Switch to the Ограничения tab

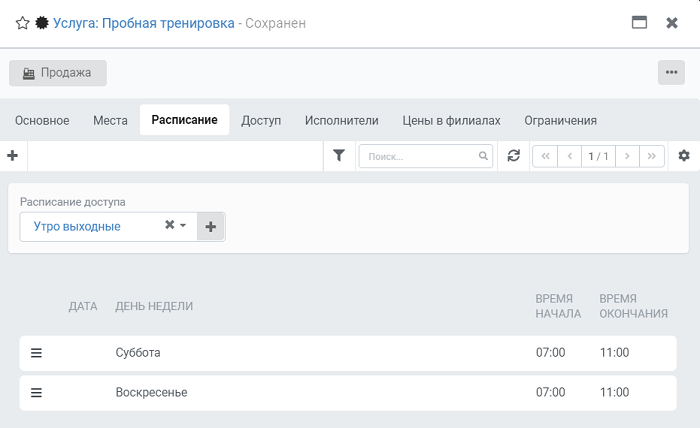(560, 121)
